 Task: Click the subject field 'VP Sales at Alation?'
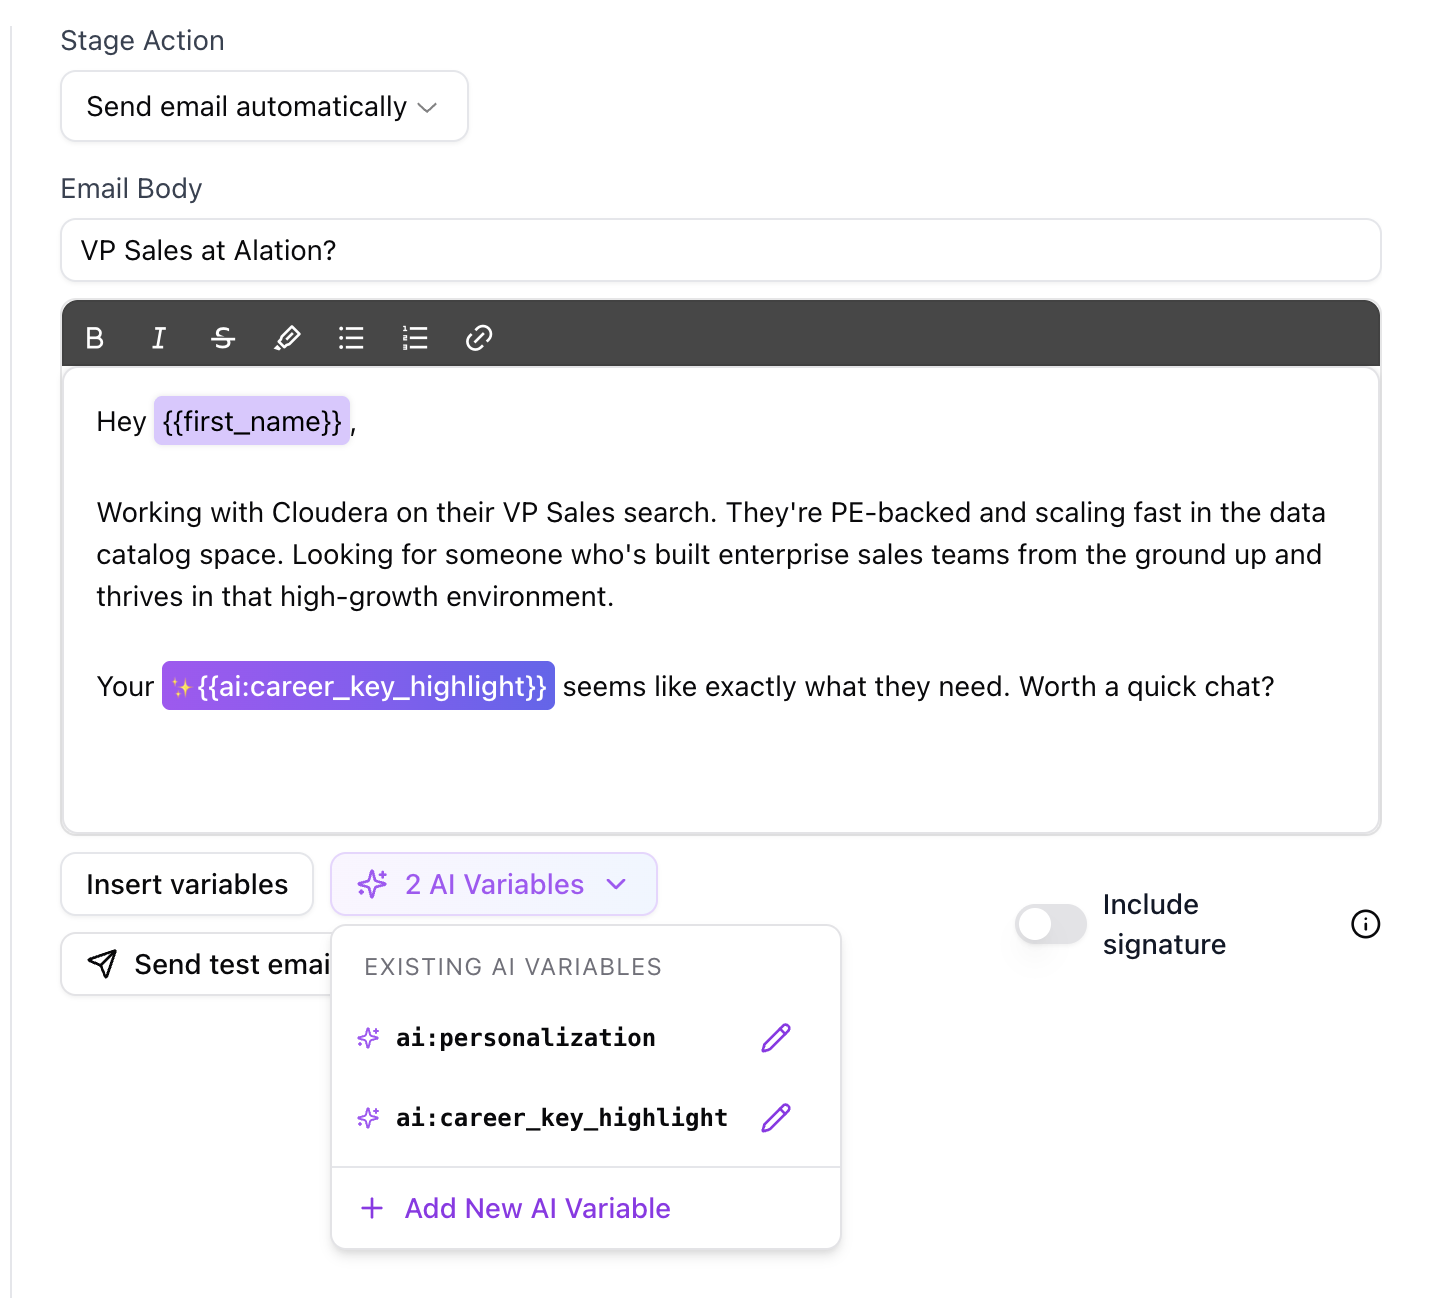pyautogui.click(x=720, y=250)
